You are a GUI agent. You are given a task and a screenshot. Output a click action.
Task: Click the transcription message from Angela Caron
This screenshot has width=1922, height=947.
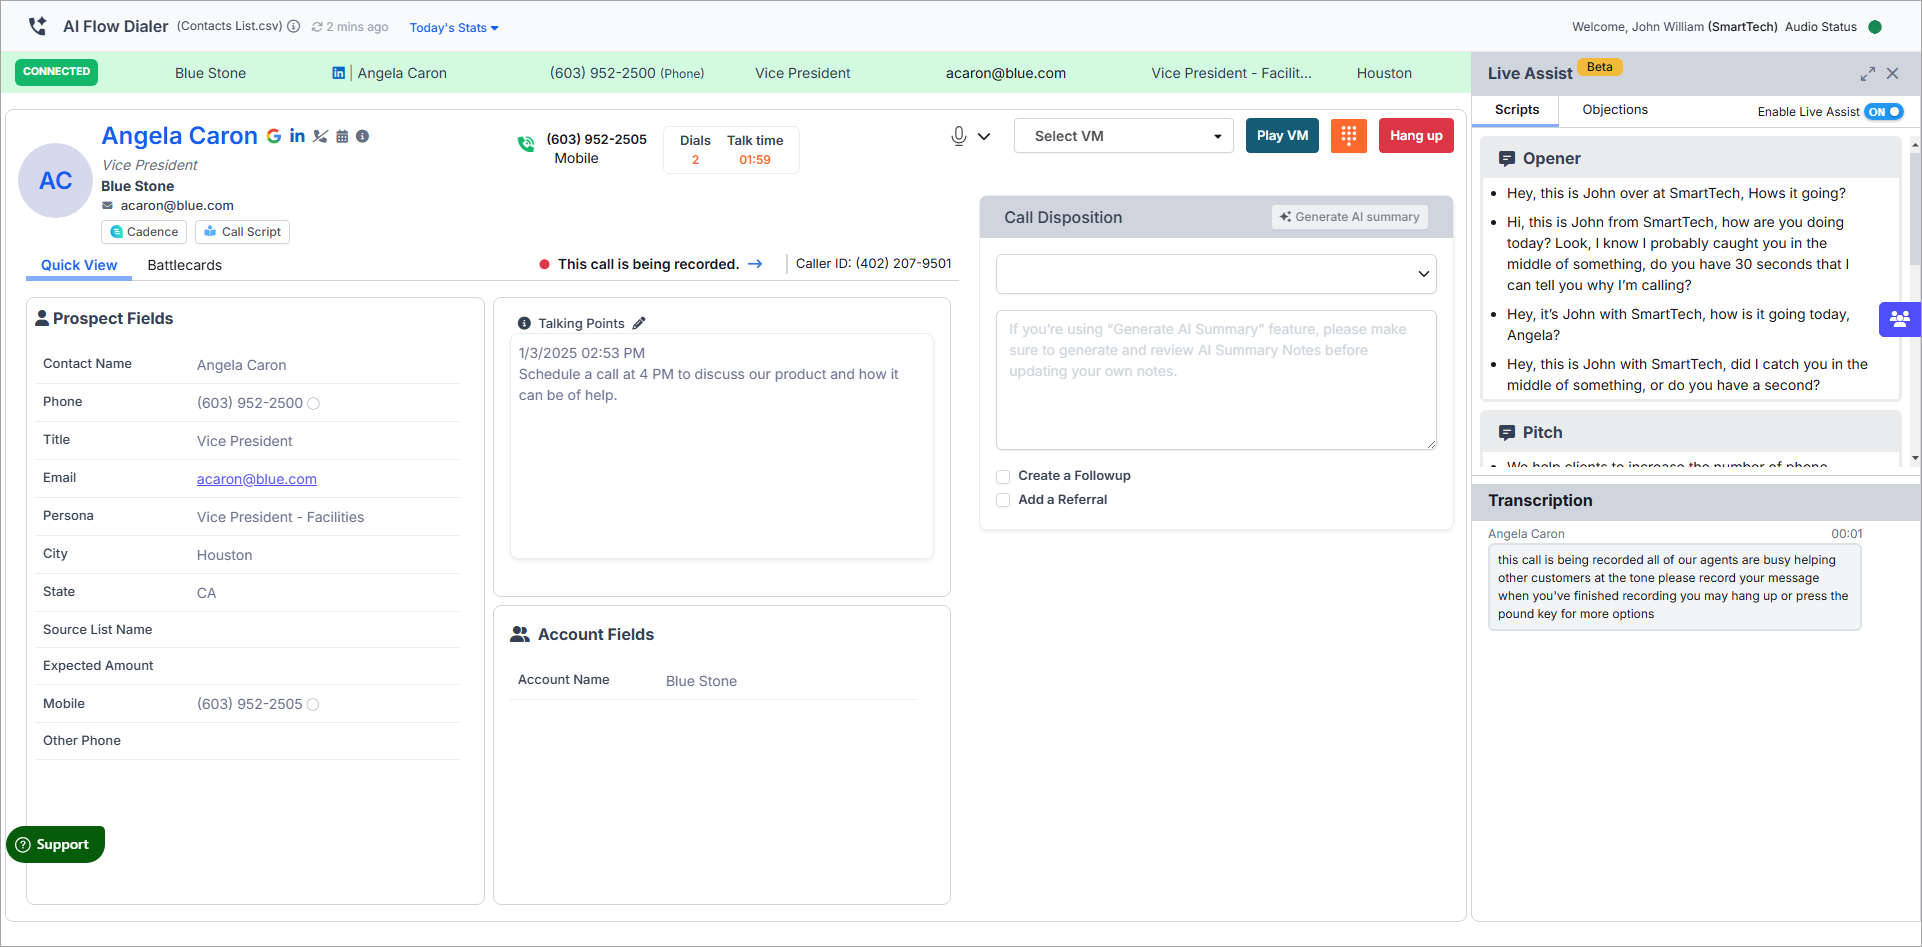point(1674,587)
